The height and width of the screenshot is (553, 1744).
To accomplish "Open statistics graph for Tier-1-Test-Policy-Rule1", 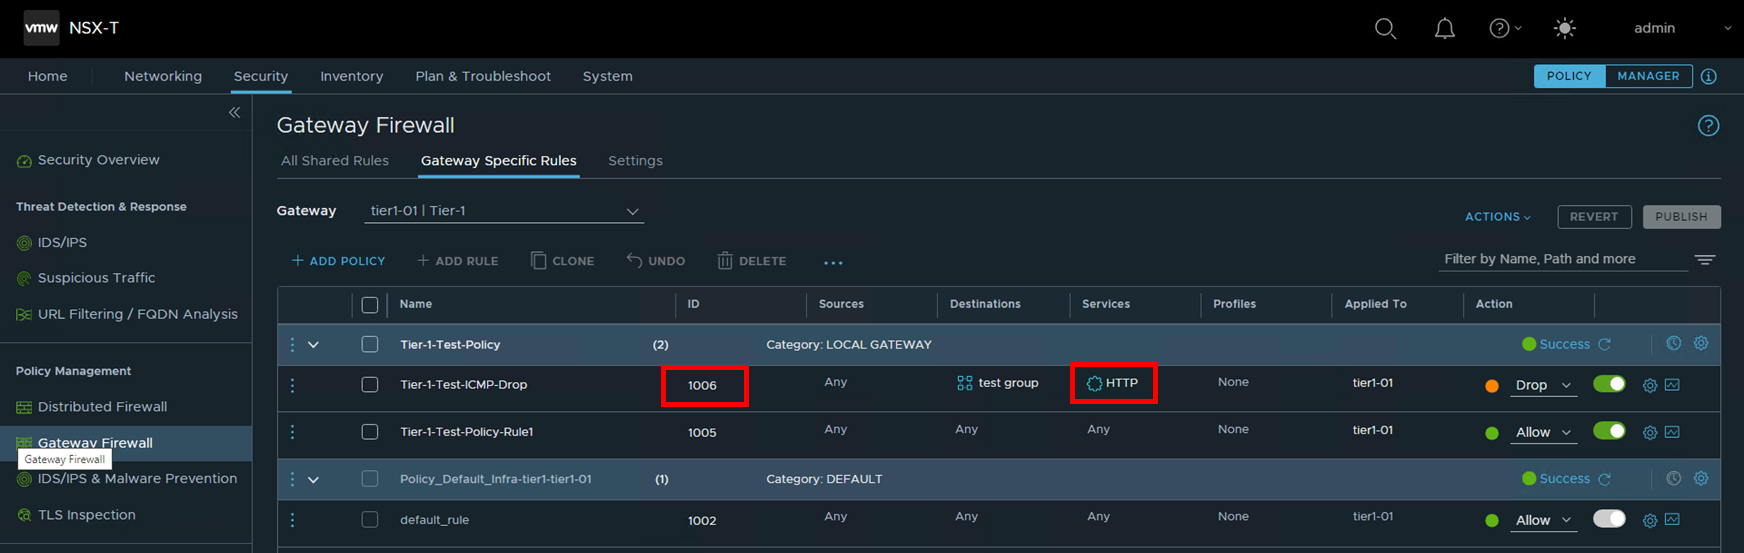I will tap(1672, 433).
